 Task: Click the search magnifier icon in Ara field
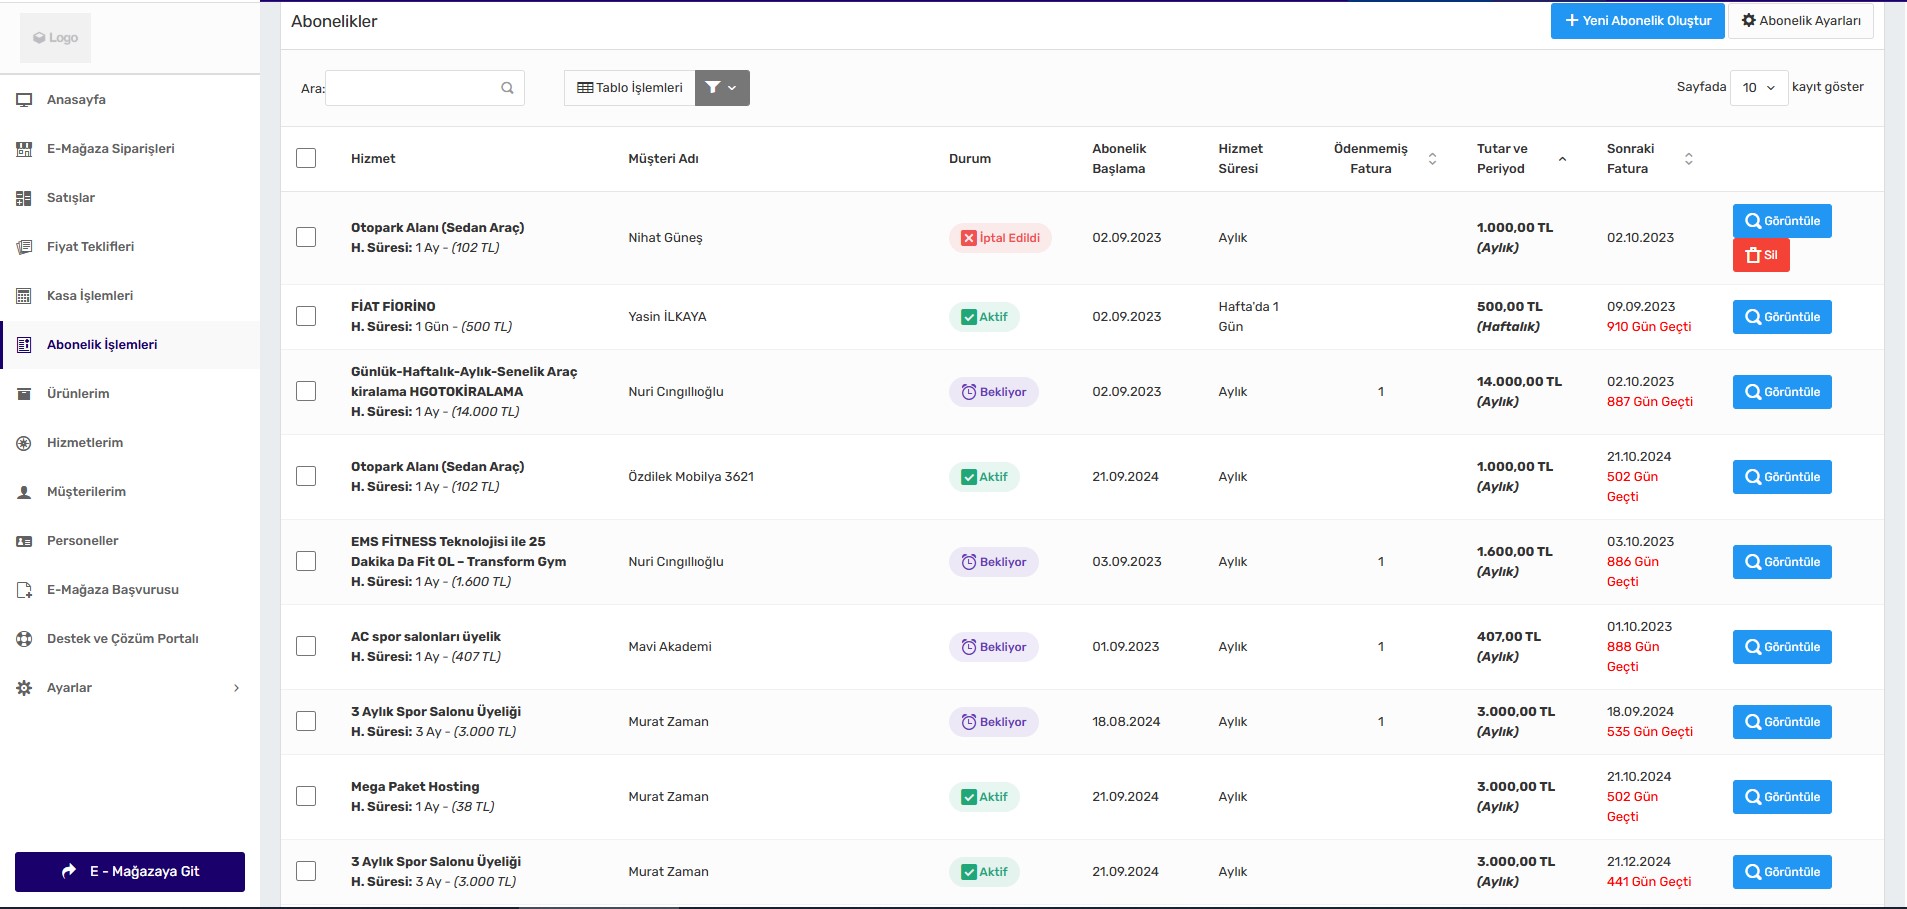[x=507, y=88]
